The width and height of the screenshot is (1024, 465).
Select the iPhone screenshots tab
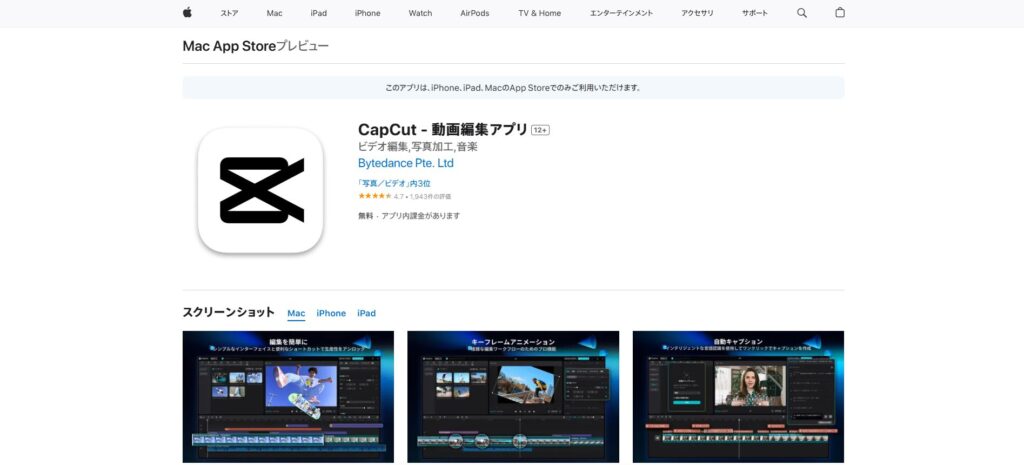pos(331,313)
